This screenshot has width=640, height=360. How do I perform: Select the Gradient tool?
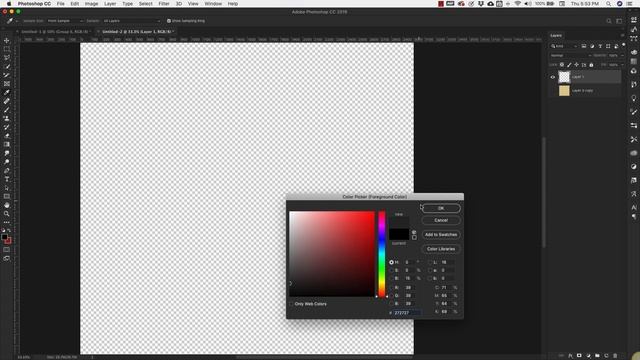pyautogui.click(x=7, y=144)
